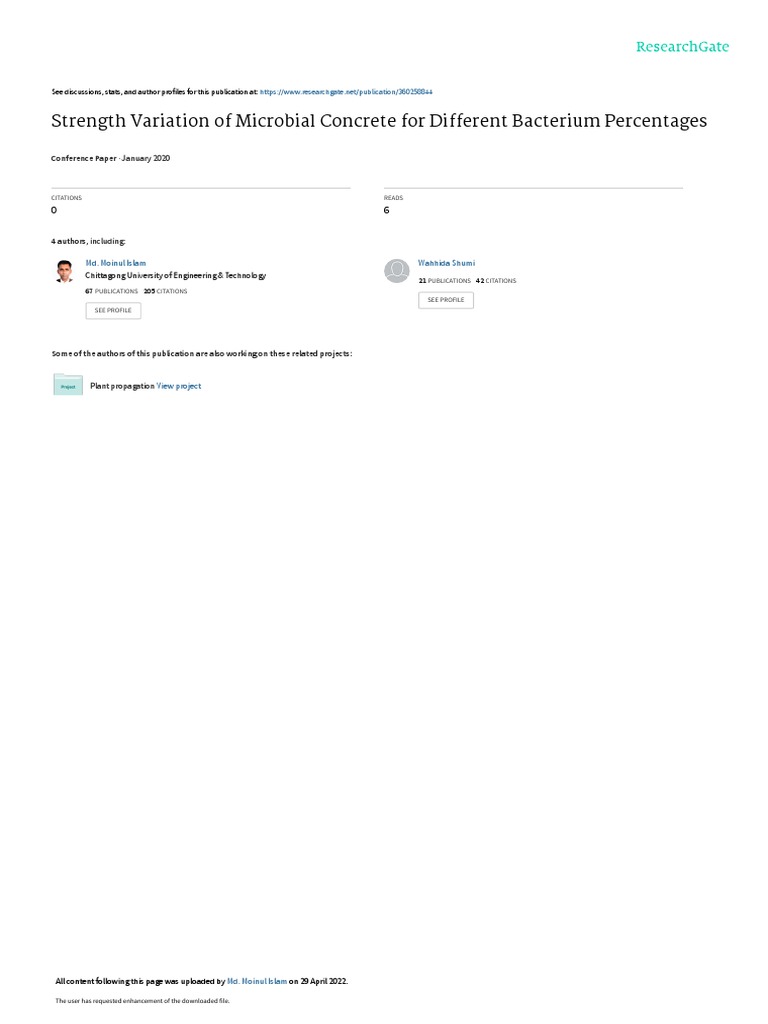Click the ResearchGate logo

(x=682, y=47)
